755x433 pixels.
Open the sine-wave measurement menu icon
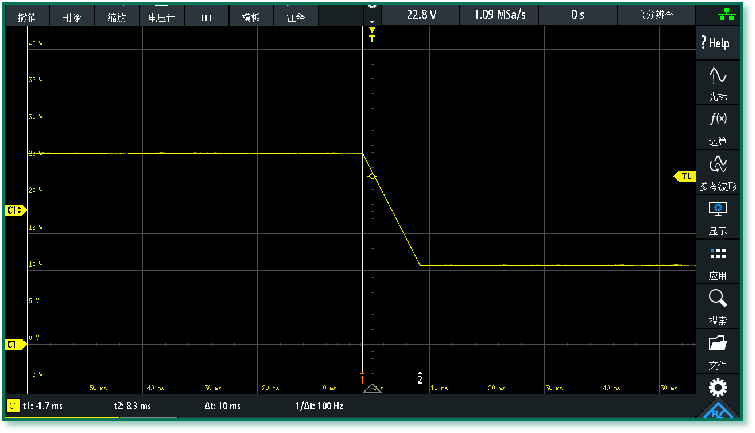click(717, 81)
